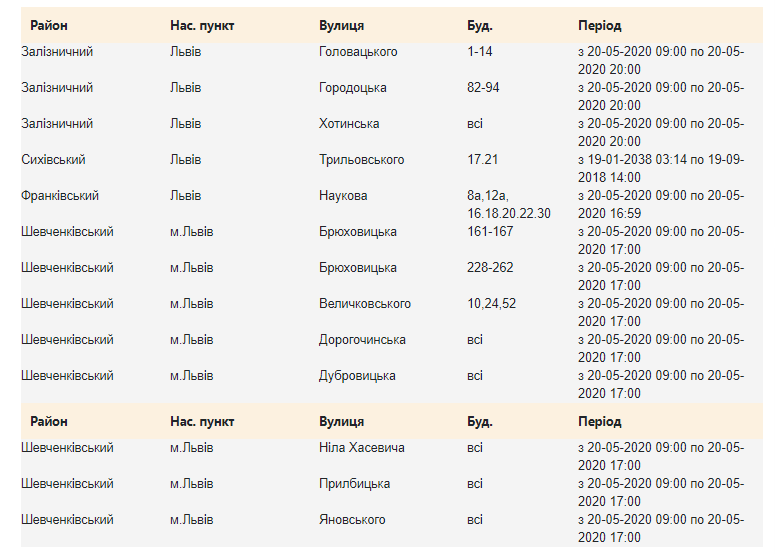Click the first "Період" column header
The width and height of the screenshot is (775, 558).
click(x=599, y=25)
